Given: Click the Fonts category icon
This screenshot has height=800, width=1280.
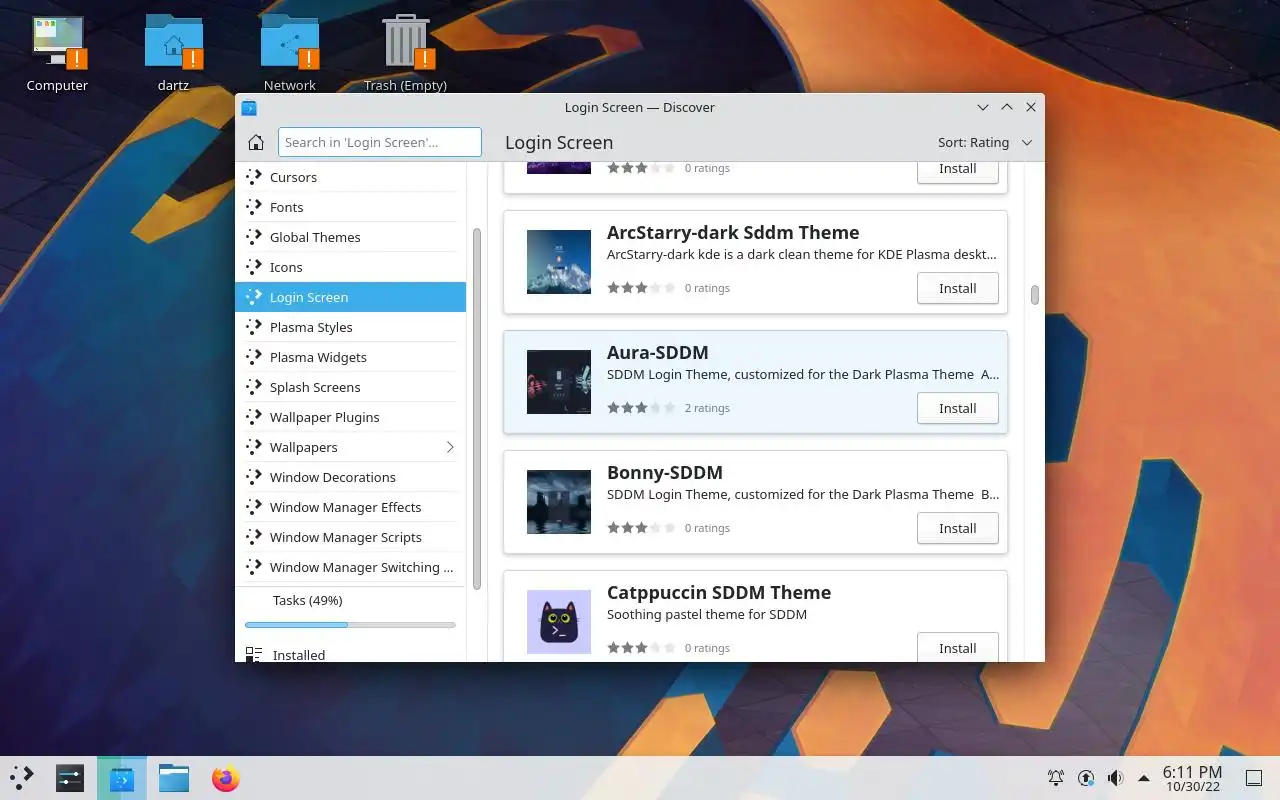Looking at the screenshot, I should click(x=254, y=207).
